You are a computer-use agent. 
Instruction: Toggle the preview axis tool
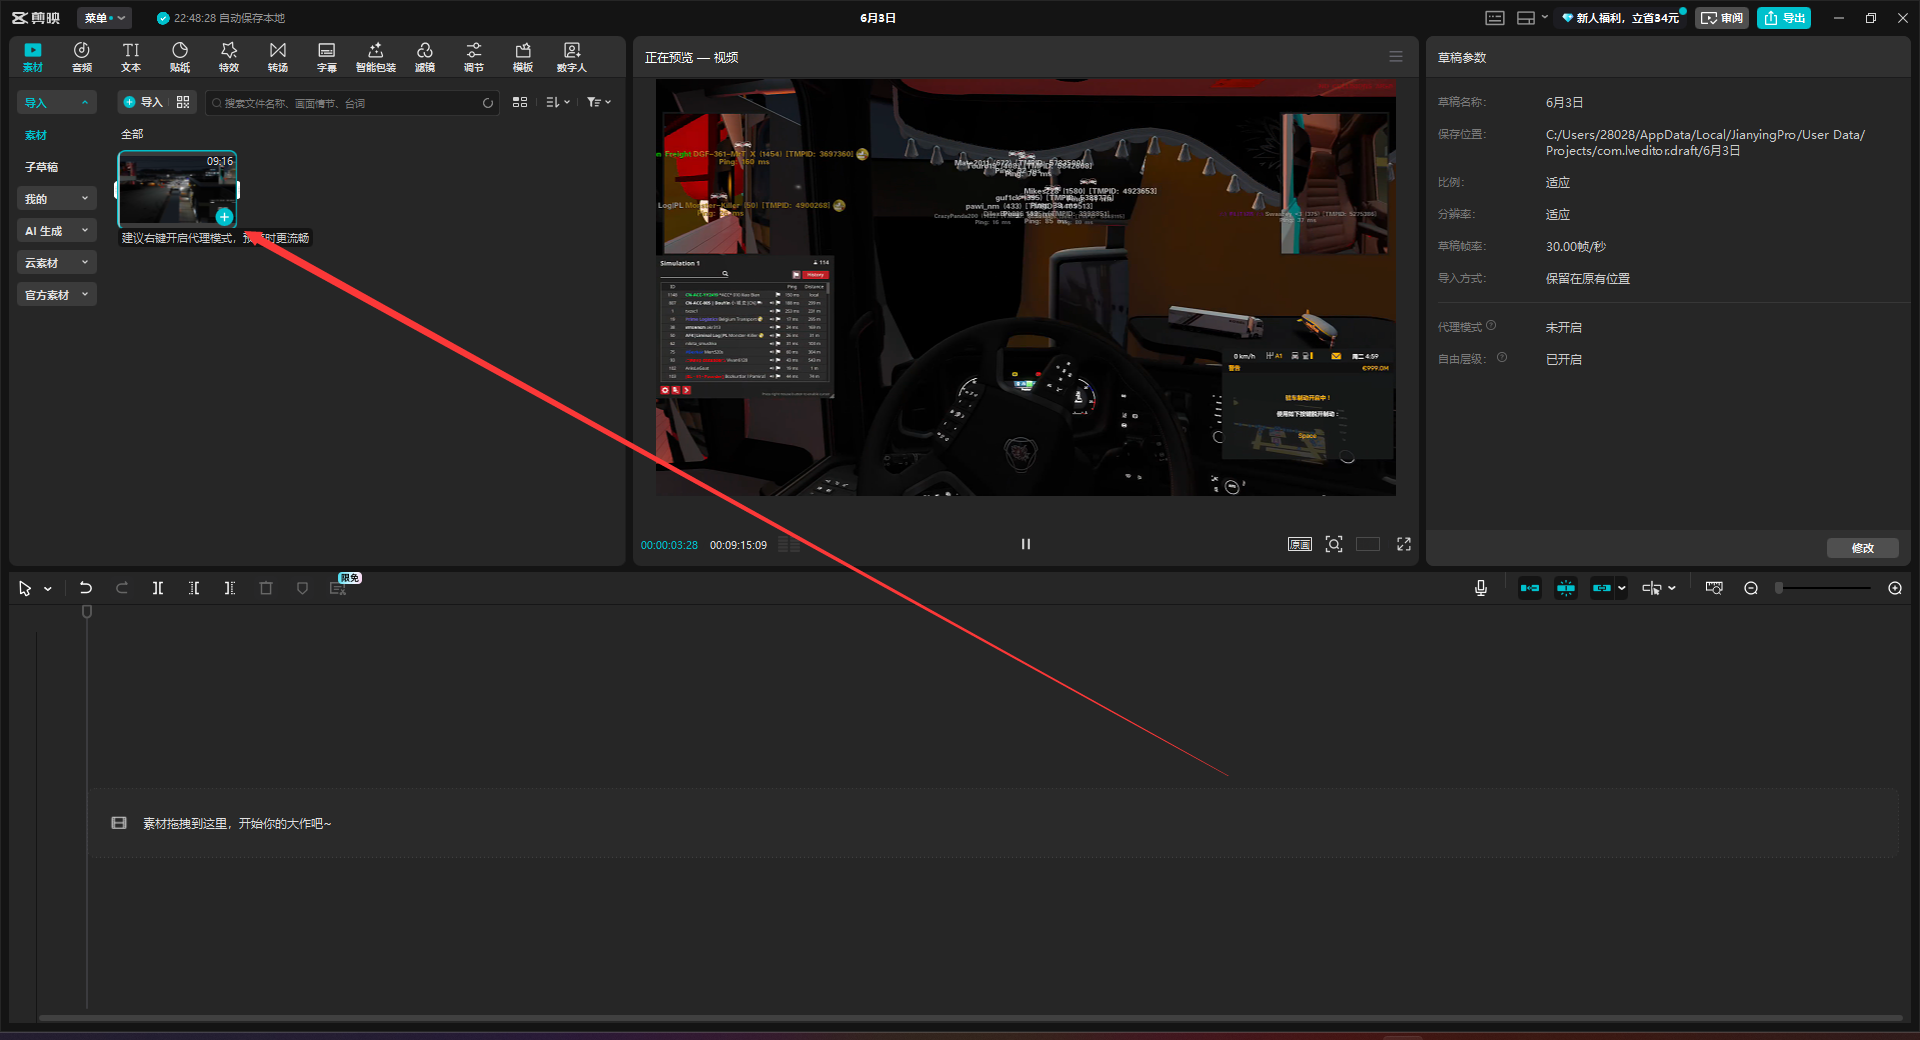(1651, 588)
